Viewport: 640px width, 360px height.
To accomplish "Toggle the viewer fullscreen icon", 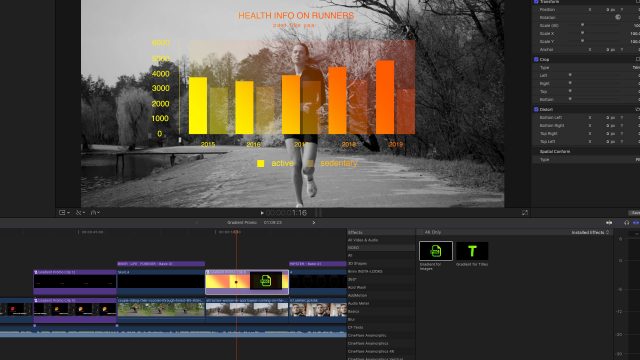I will click(x=524, y=212).
